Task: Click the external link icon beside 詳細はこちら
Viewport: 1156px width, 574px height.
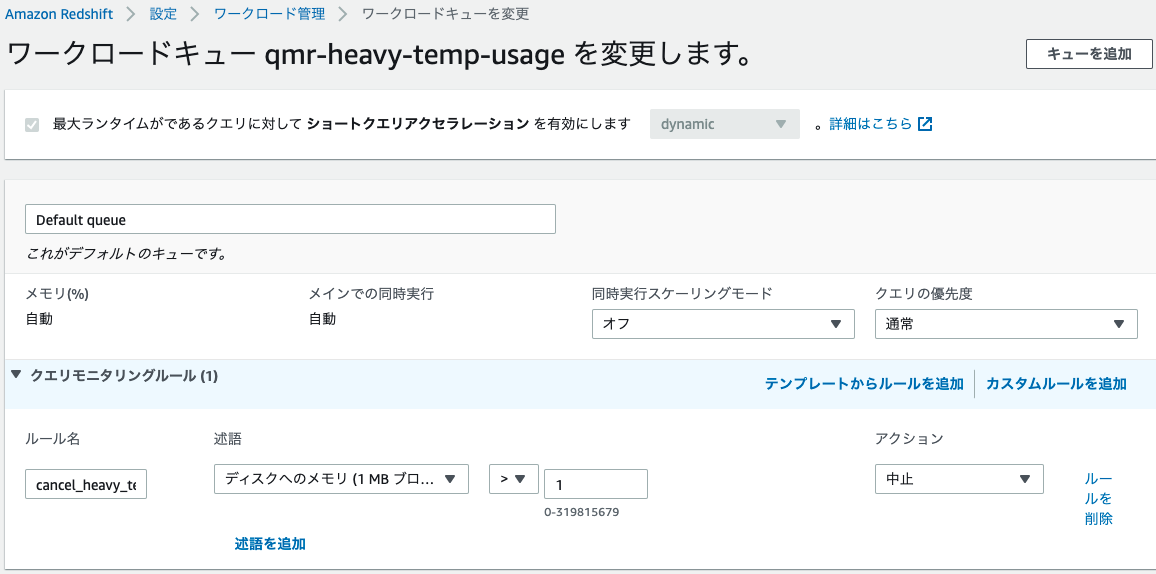Action: [x=925, y=124]
